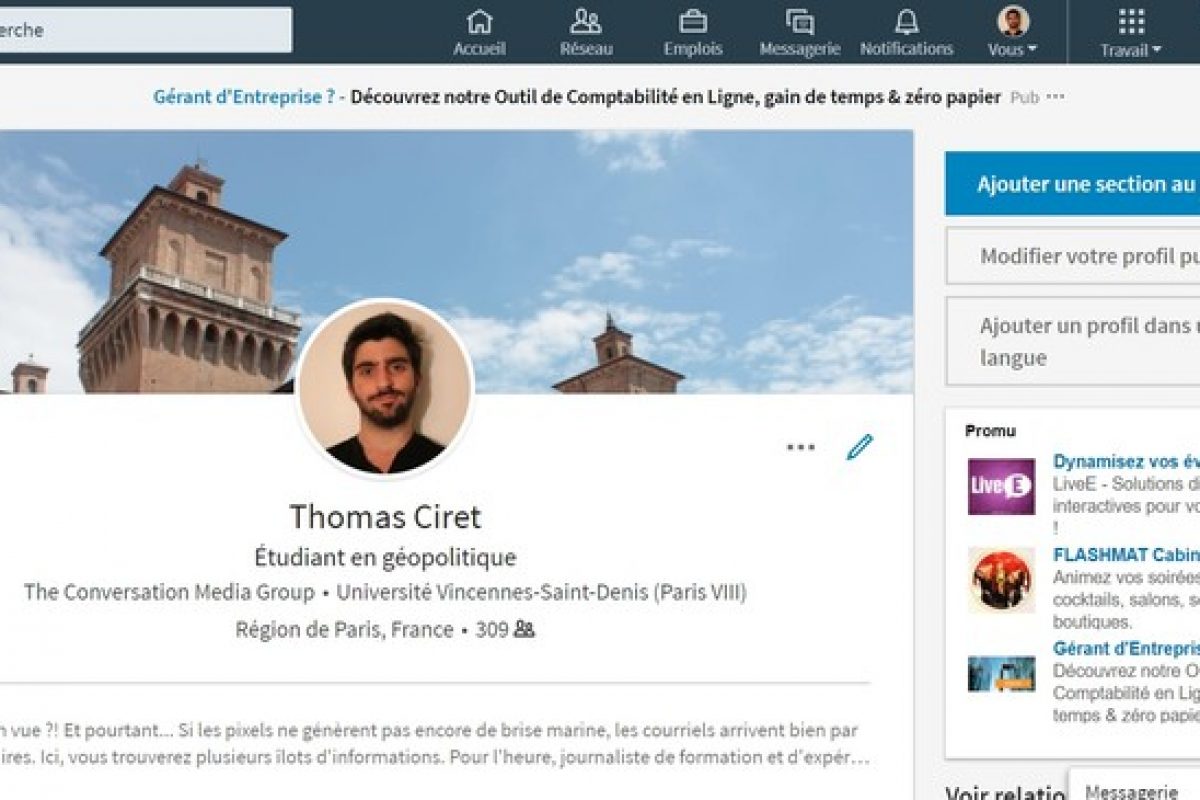The width and height of the screenshot is (1200, 800).
Task: Click The Conversation Media Group text
Action: (169, 592)
